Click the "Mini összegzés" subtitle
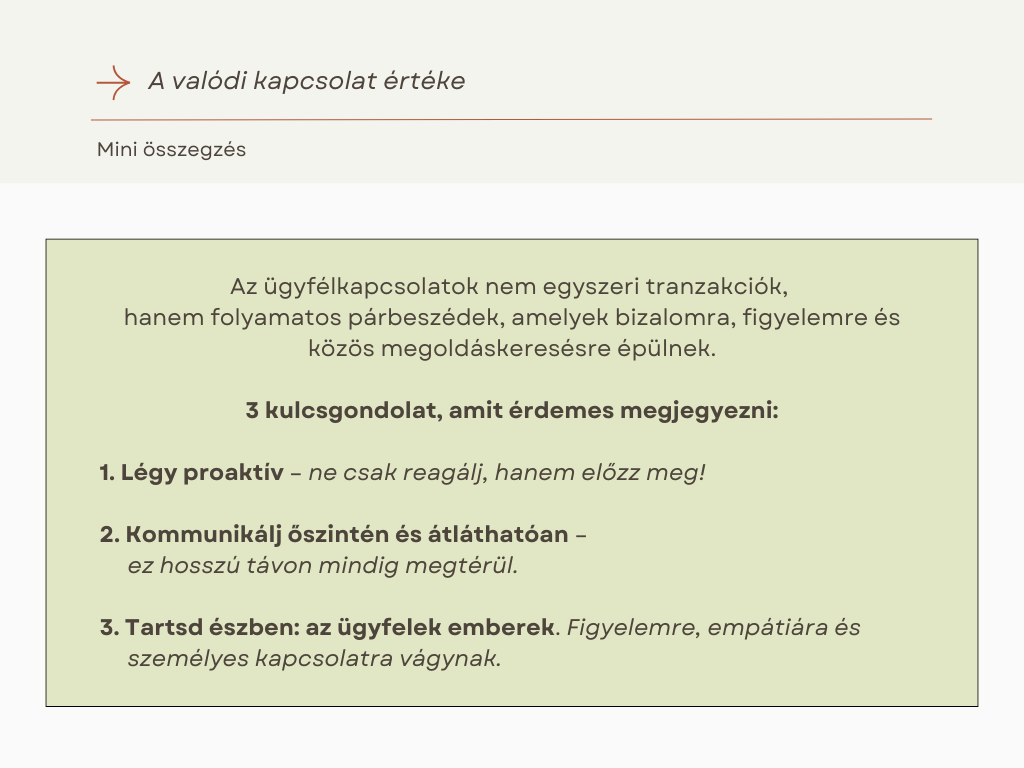Viewport: 1024px width, 768px height. point(171,150)
